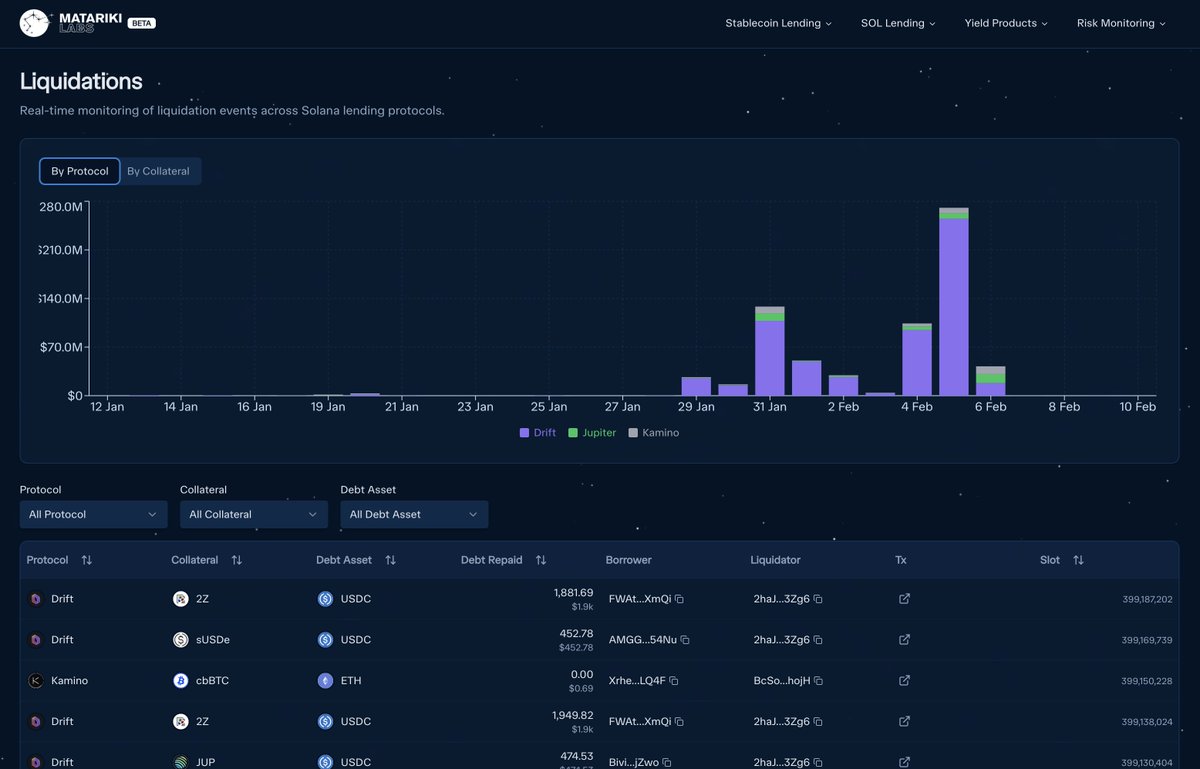The height and width of the screenshot is (769, 1200).
Task: Sort table by Protocol column
Action: (86, 560)
